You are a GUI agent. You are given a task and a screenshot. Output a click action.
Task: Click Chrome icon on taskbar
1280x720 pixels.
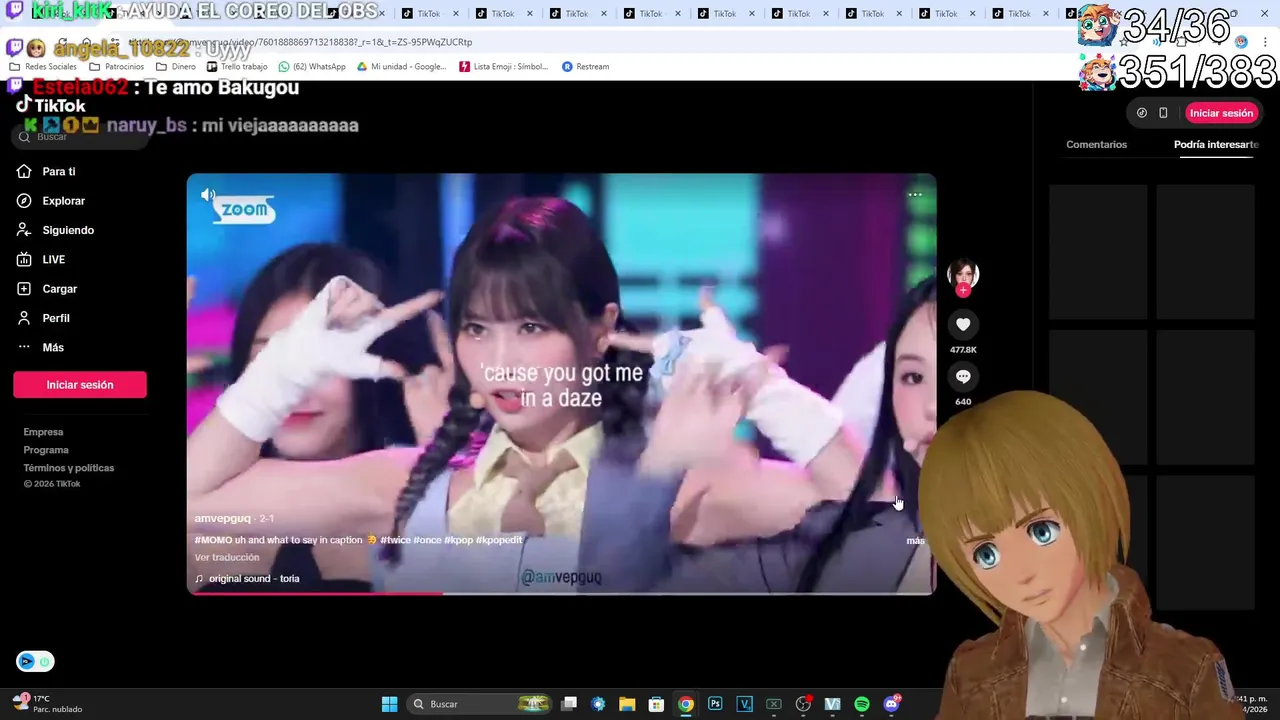click(686, 704)
